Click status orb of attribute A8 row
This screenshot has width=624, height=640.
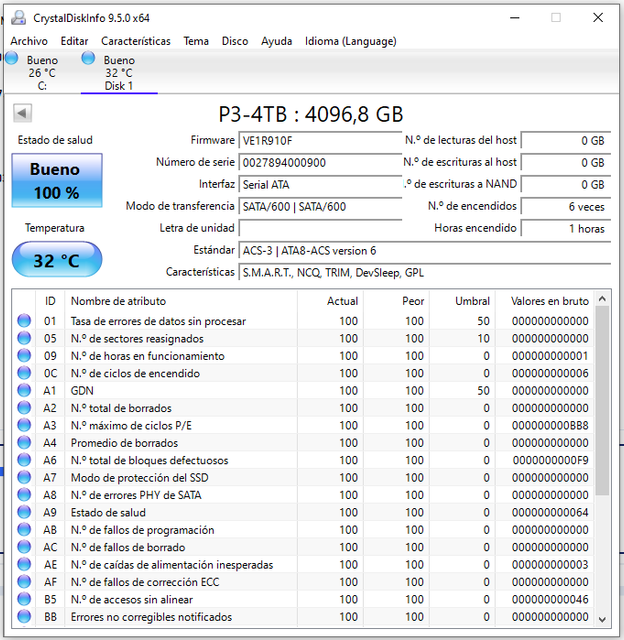click(24, 495)
